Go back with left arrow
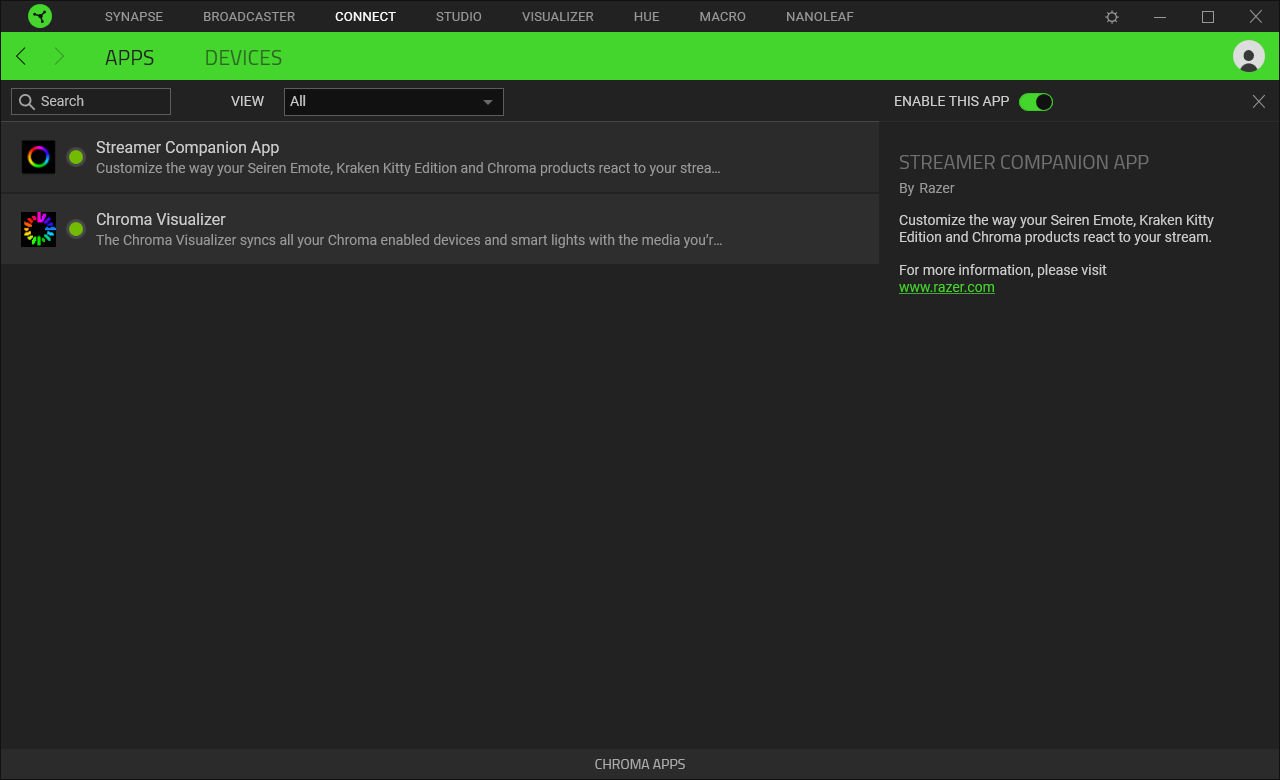1280x780 pixels. pos(21,57)
